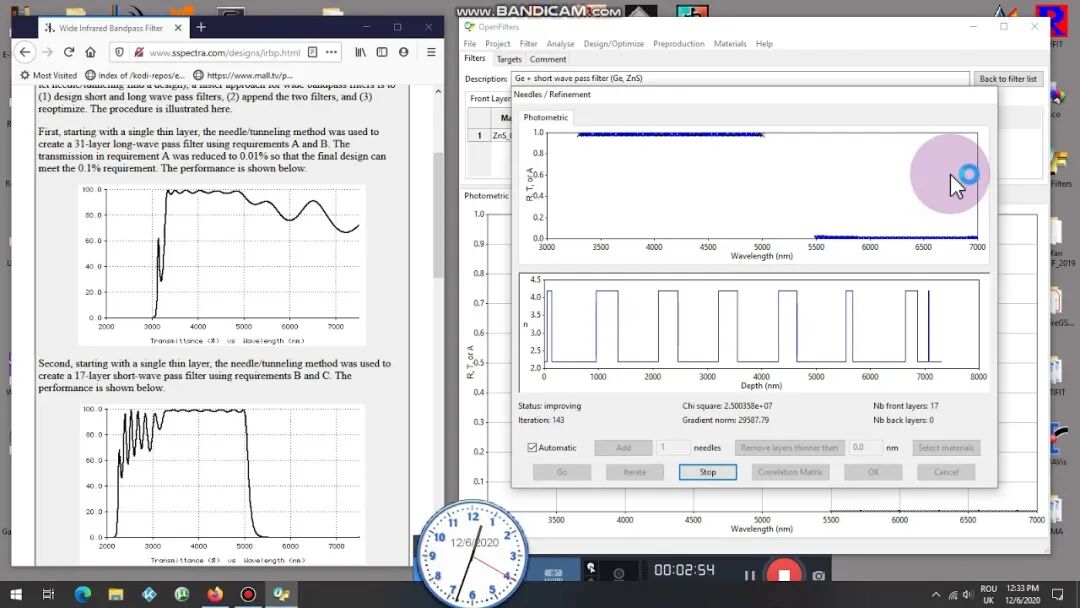Image resolution: width=1080 pixels, height=608 pixels.
Task: Toggle reader view in address bar
Action: click(313, 52)
